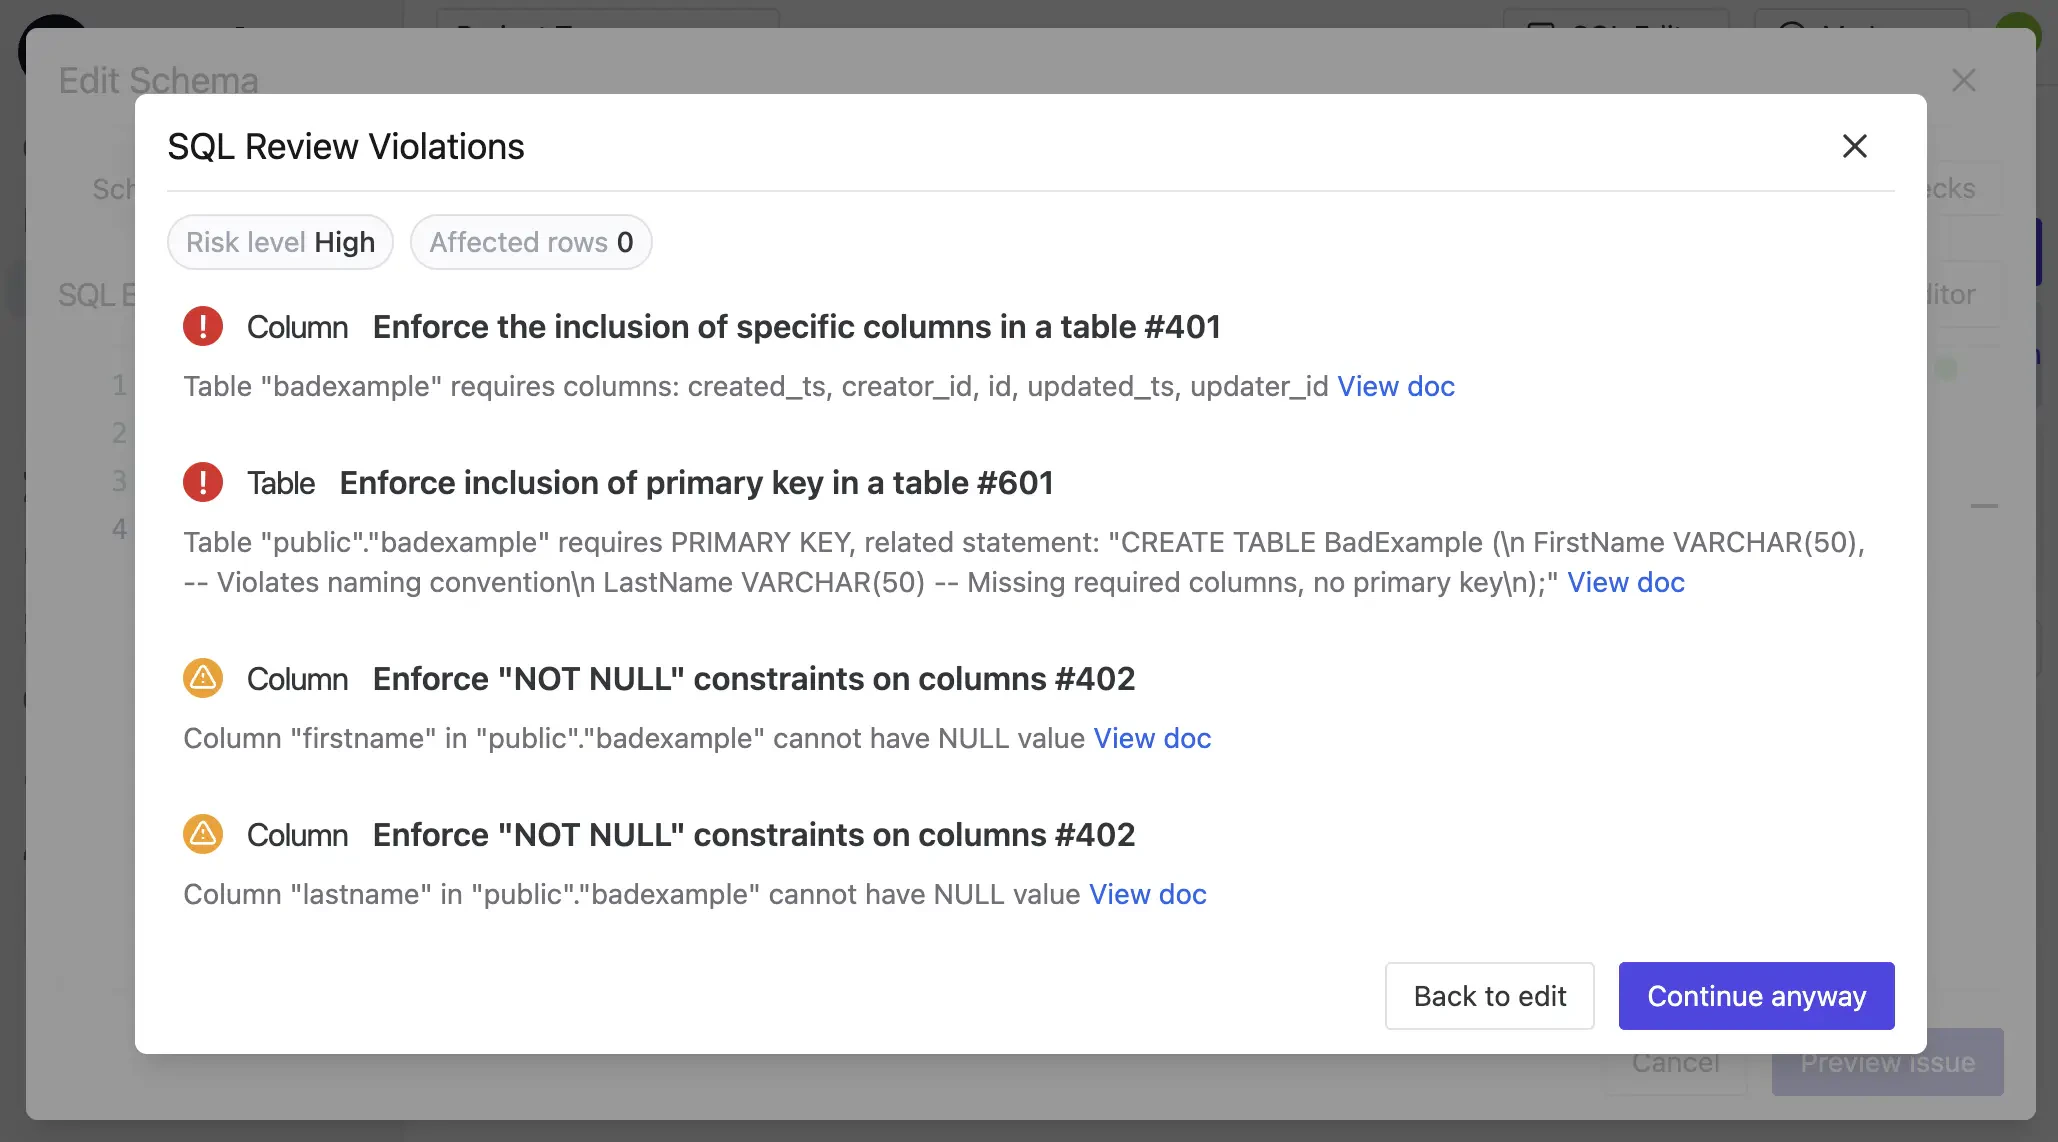Screen dimensions: 2058x1142
Task: Close the Edit Schema window behind the dialog
Action: [1963, 80]
